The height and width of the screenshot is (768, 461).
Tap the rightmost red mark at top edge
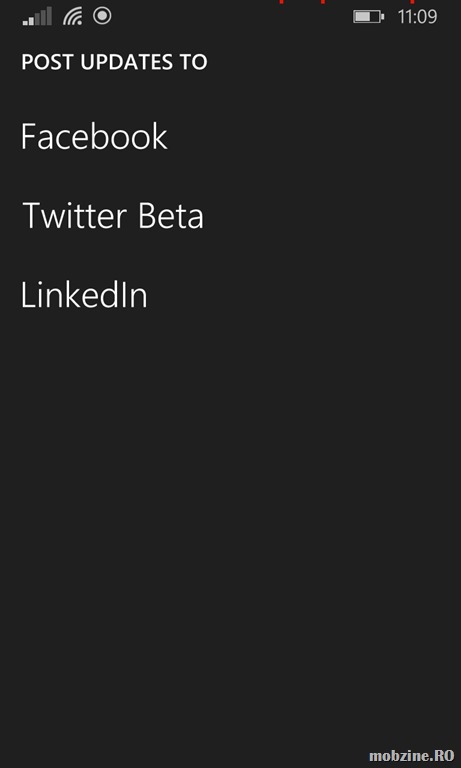coord(412,1)
